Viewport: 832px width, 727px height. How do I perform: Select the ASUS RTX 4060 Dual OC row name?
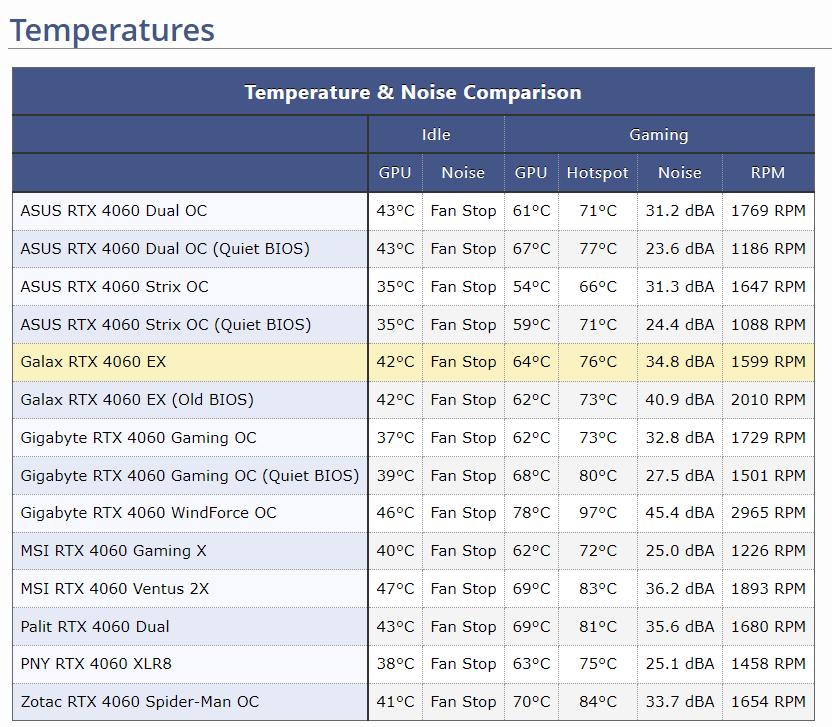(x=114, y=211)
